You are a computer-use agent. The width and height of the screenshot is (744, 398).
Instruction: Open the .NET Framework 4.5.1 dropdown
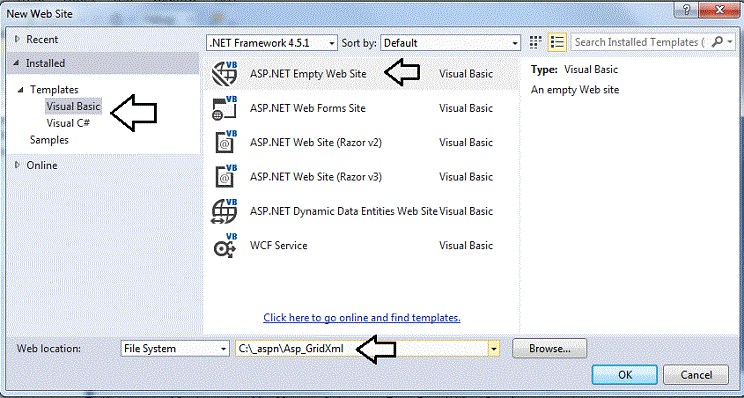tap(272, 43)
